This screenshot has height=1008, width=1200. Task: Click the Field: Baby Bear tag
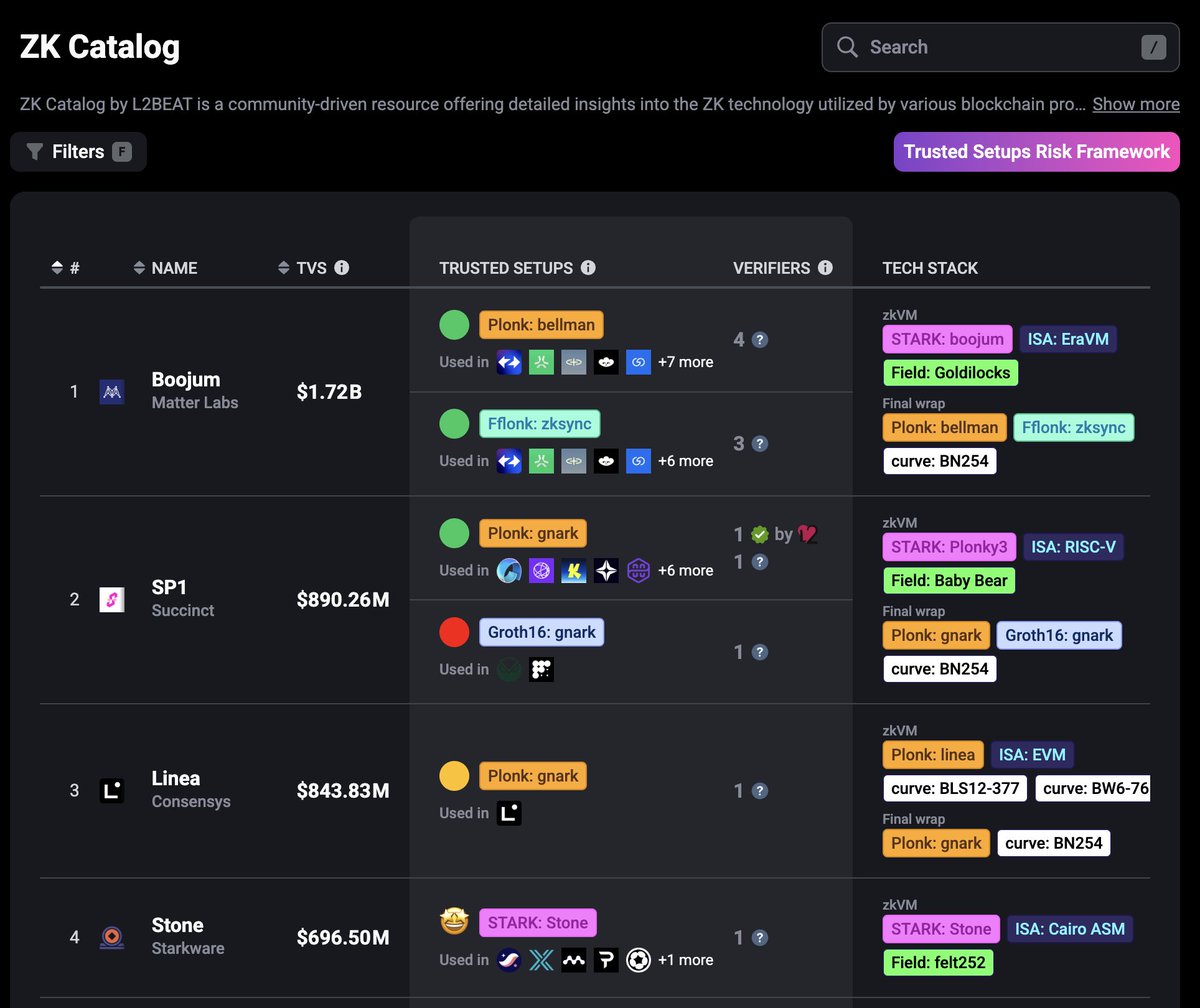(x=949, y=582)
